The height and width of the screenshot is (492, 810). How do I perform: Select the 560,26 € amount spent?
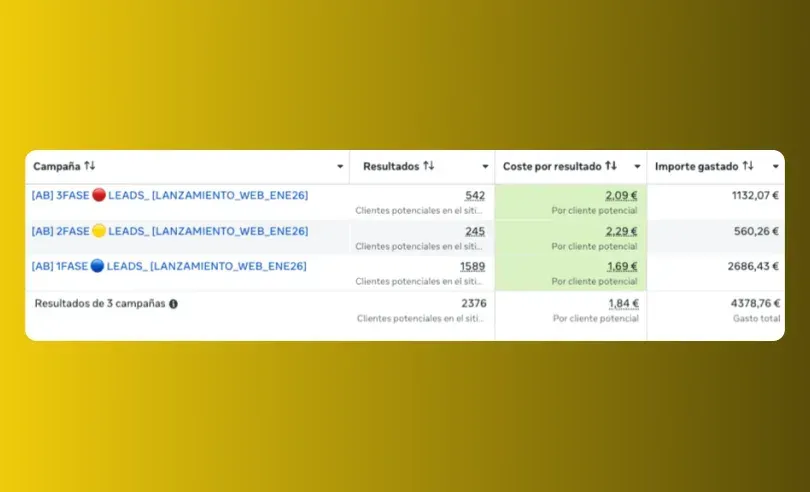point(756,231)
